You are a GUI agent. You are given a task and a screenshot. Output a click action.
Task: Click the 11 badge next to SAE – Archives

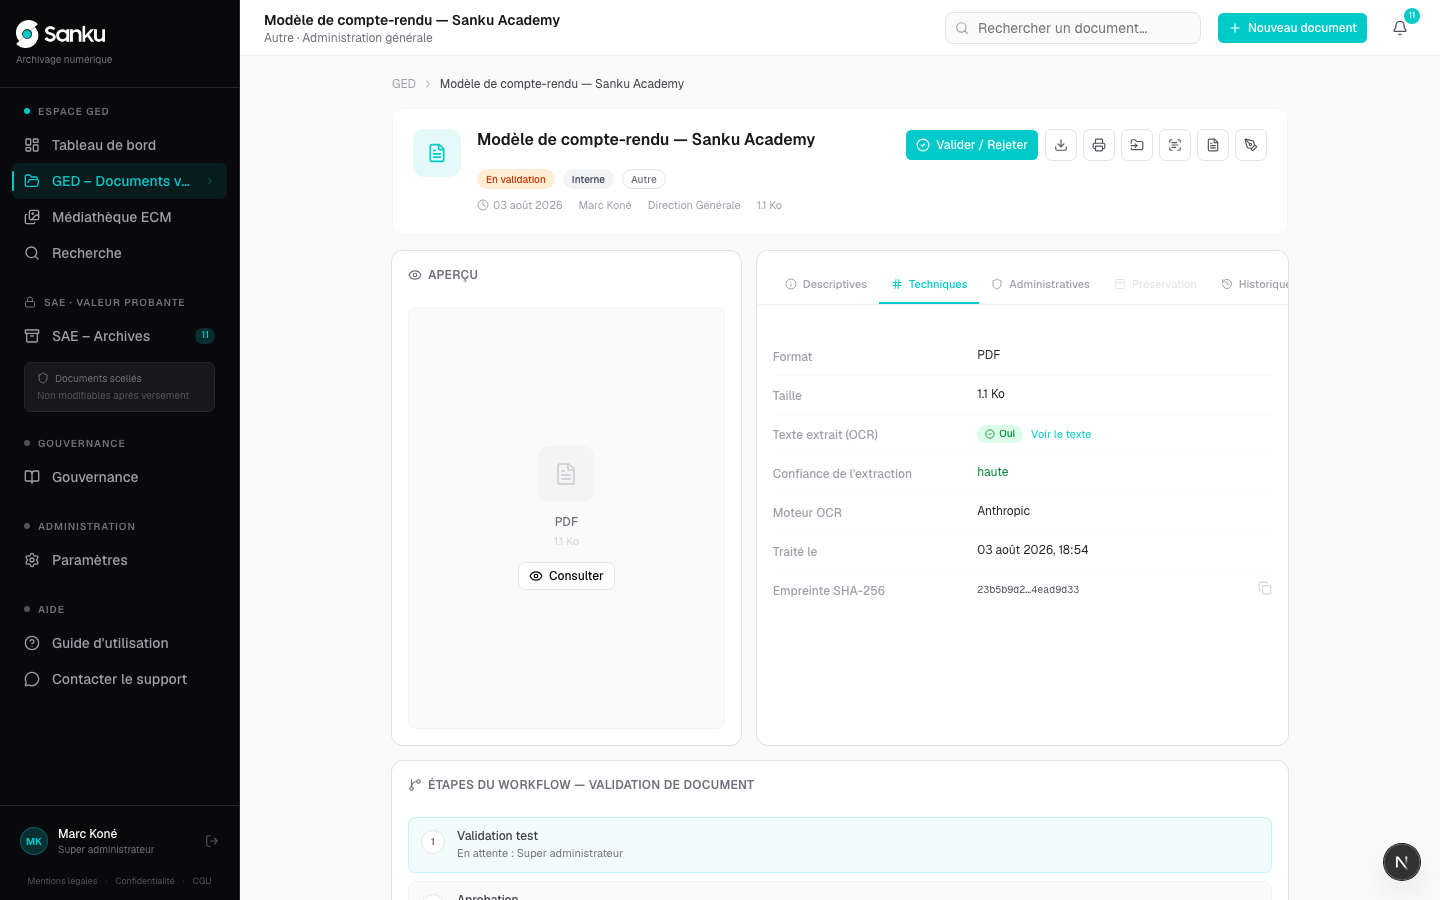pyautogui.click(x=205, y=336)
